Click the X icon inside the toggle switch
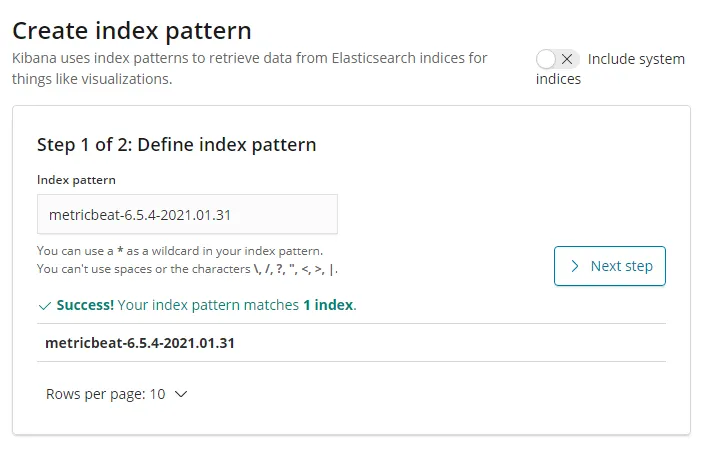 coord(567,59)
